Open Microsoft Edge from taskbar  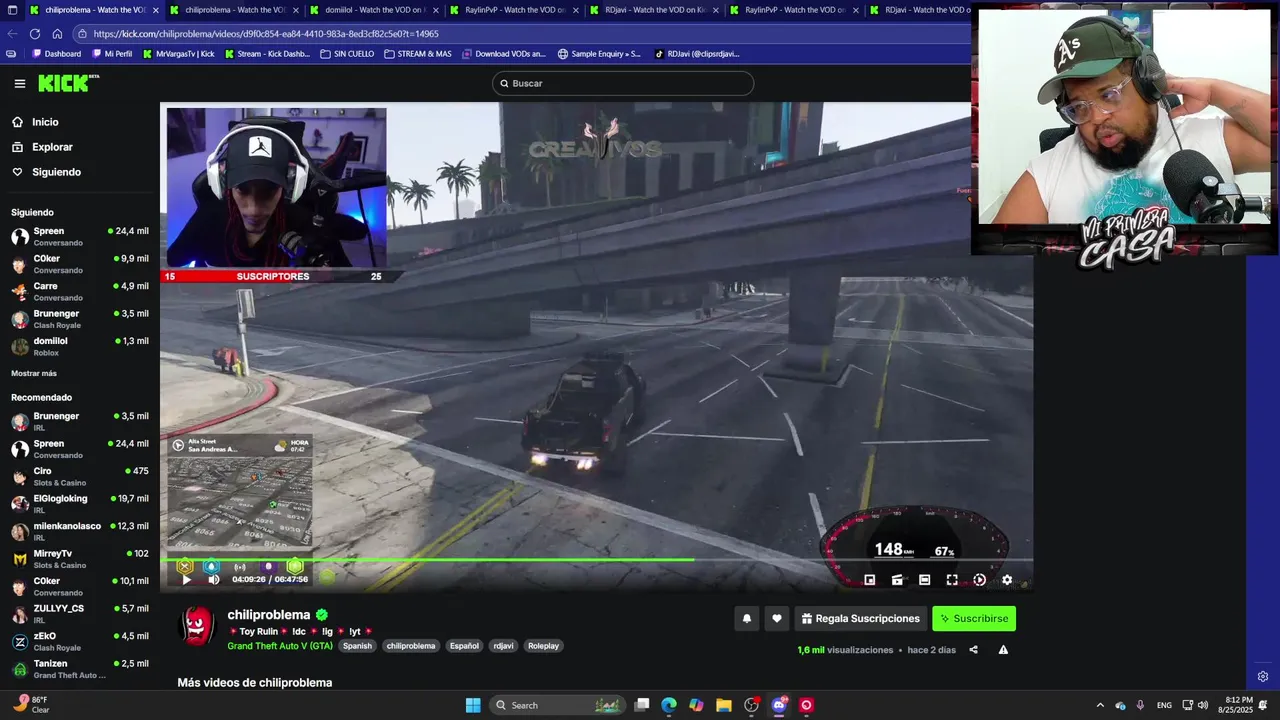pyautogui.click(x=669, y=705)
